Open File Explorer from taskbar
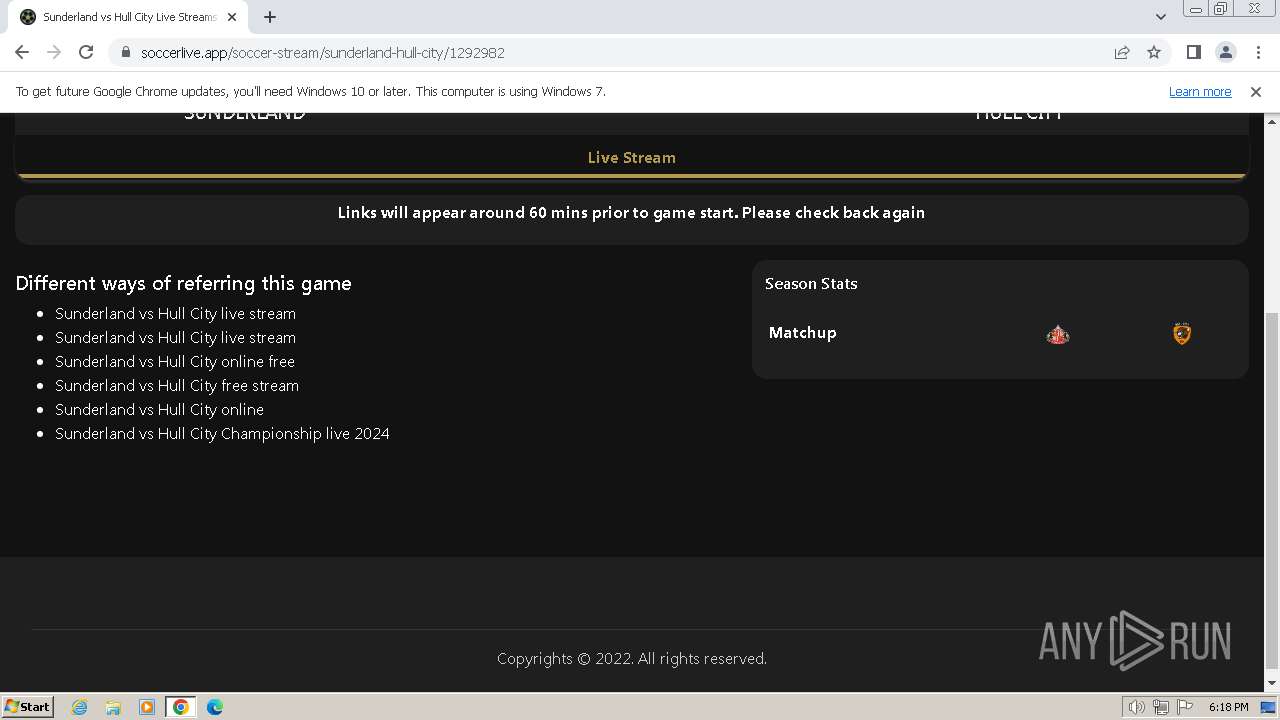Screen dimensions: 1280x720 pyautogui.click(x=113, y=707)
